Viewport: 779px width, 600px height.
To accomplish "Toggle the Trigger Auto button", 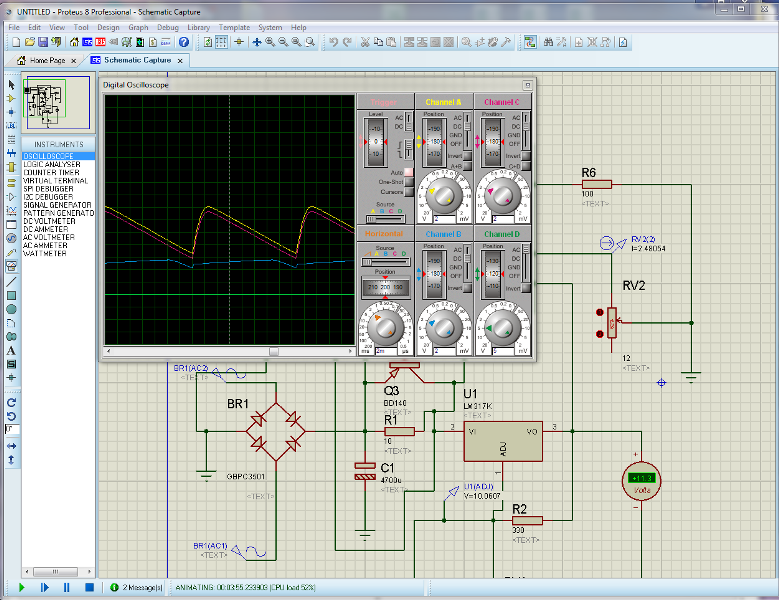I will tap(408, 172).
